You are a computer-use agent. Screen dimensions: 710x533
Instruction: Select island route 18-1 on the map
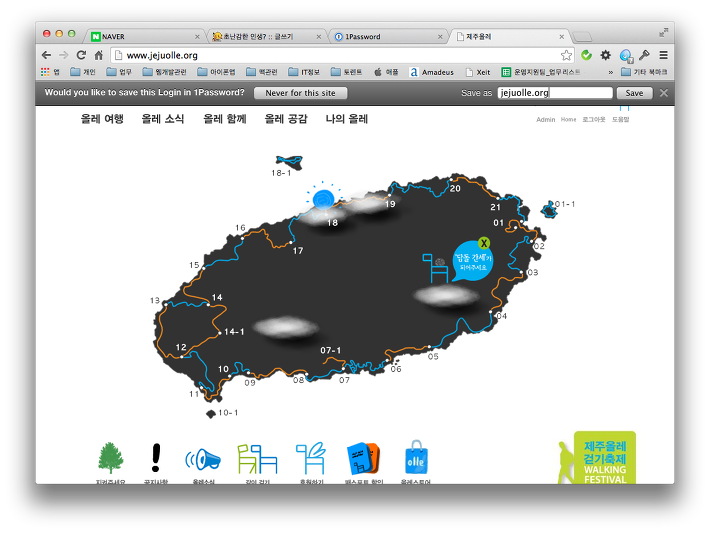281,173
